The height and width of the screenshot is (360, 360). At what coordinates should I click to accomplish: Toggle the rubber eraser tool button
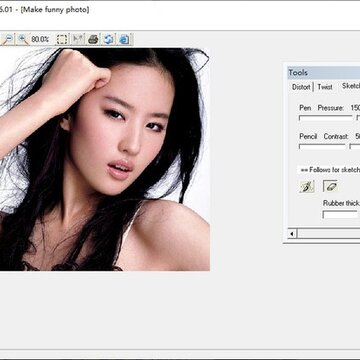click(x=330, y=186)
